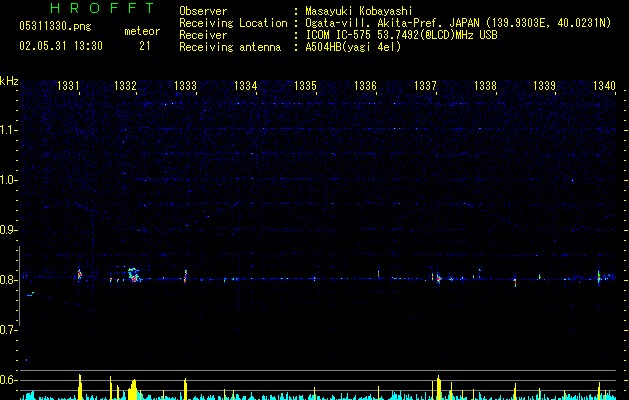Click the Receiving antenna label
The image size is (629, 400).
point(230,47)
